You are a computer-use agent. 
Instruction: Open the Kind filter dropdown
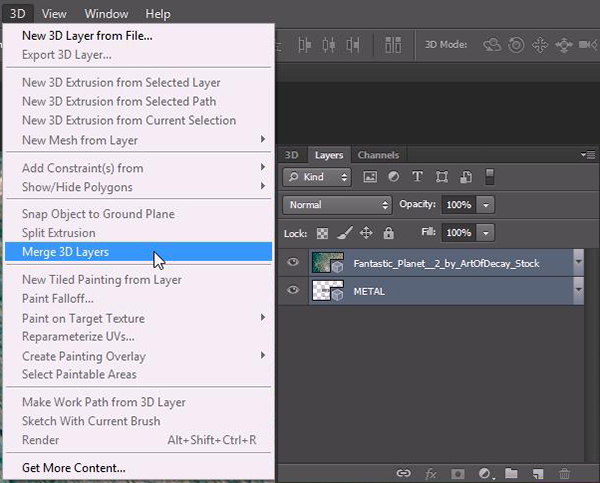[316, 177]
